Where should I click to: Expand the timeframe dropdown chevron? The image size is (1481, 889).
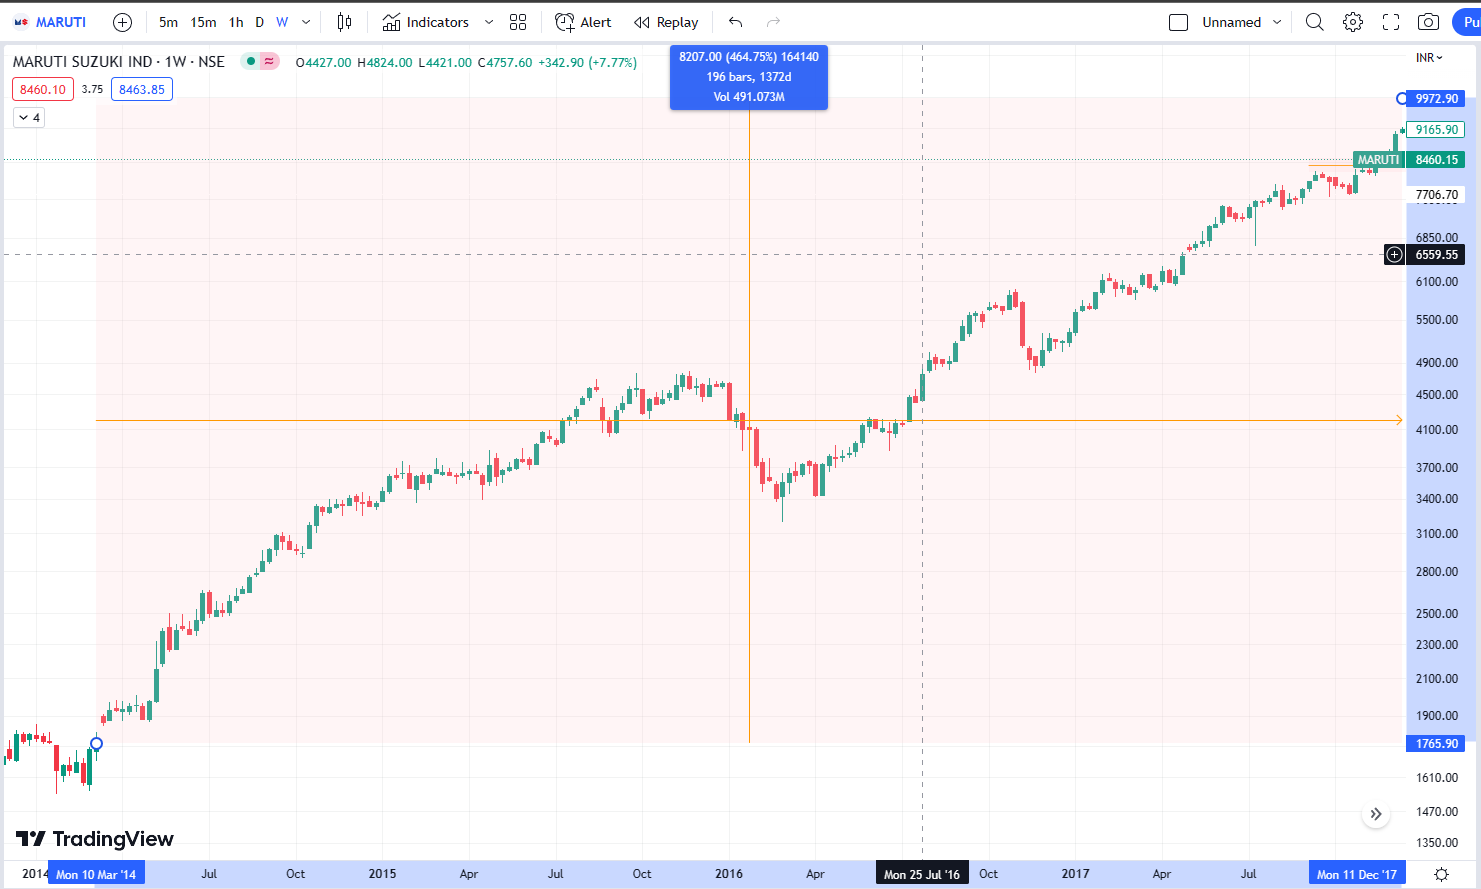coord(306,22)
